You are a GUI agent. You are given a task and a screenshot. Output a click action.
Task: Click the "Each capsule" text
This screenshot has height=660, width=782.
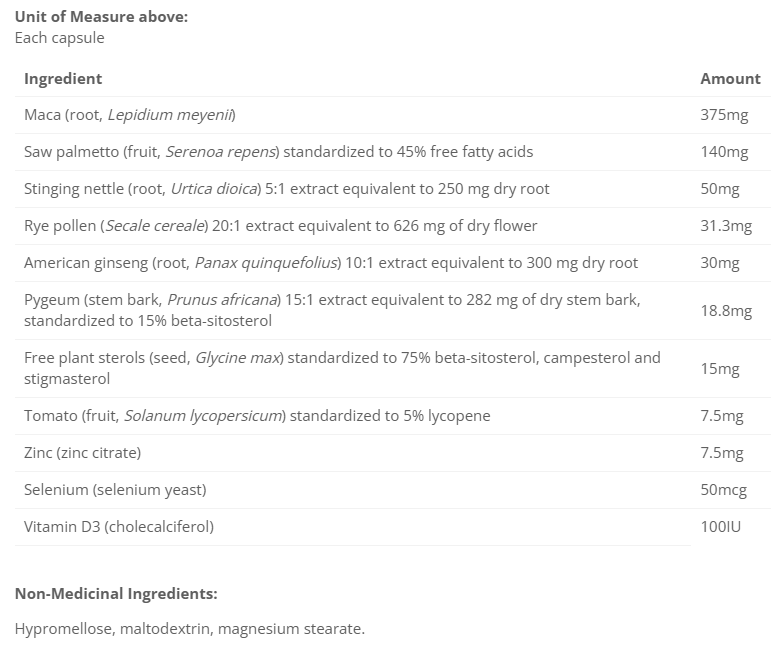pos(59,38)
